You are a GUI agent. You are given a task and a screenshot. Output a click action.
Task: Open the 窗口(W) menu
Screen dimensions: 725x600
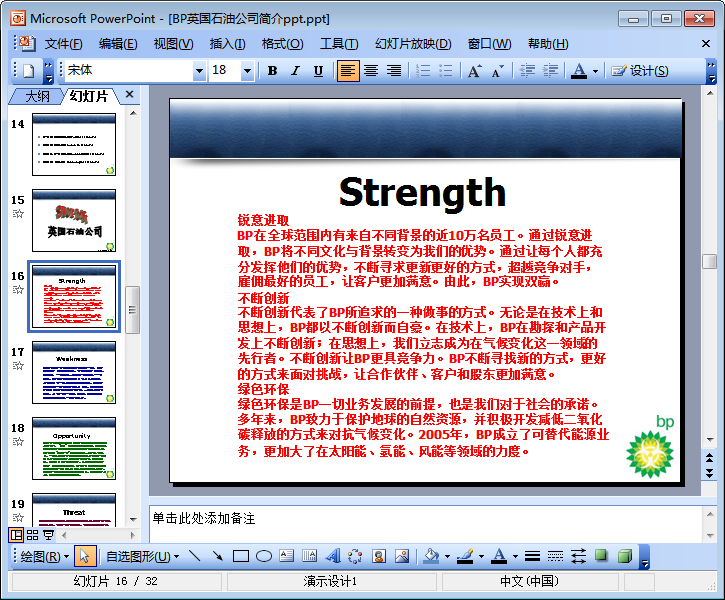point(489,44)
